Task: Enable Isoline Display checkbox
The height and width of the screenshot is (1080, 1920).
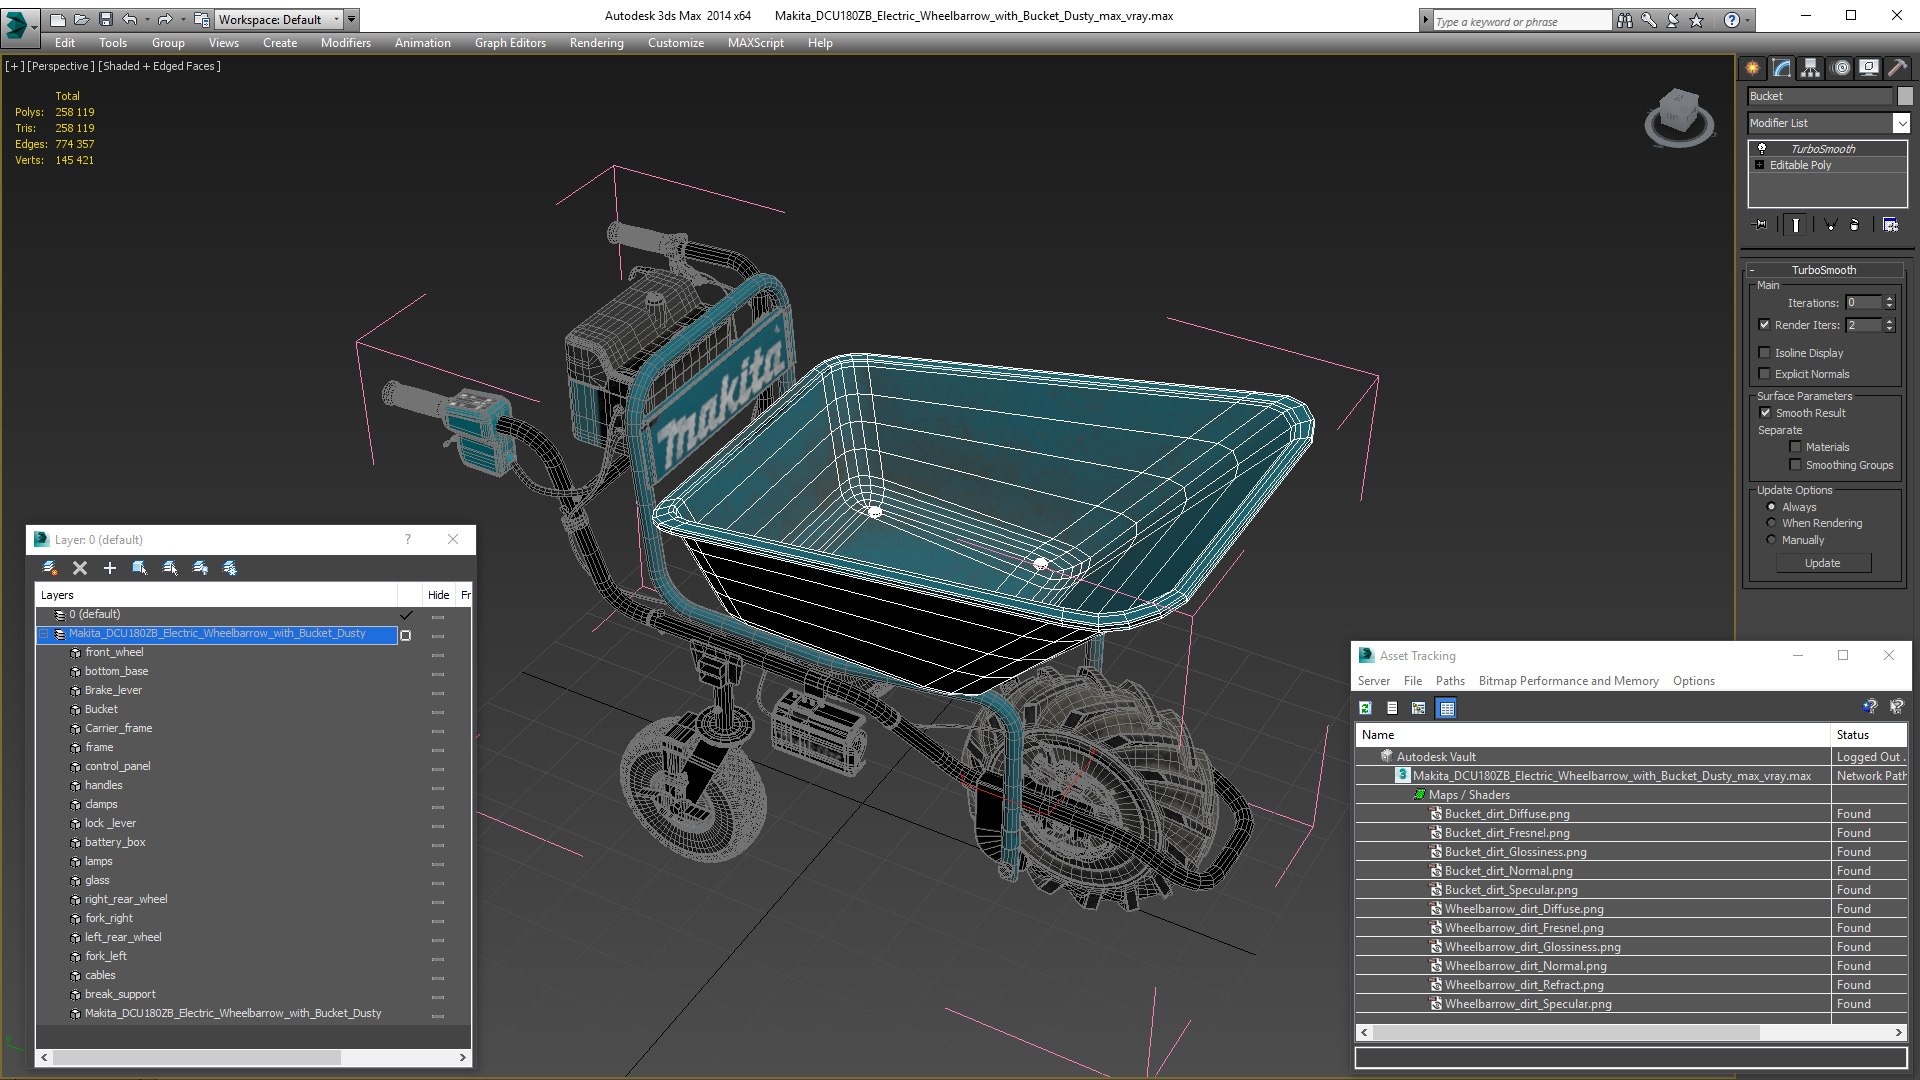Action: [x=1764, y=353]
